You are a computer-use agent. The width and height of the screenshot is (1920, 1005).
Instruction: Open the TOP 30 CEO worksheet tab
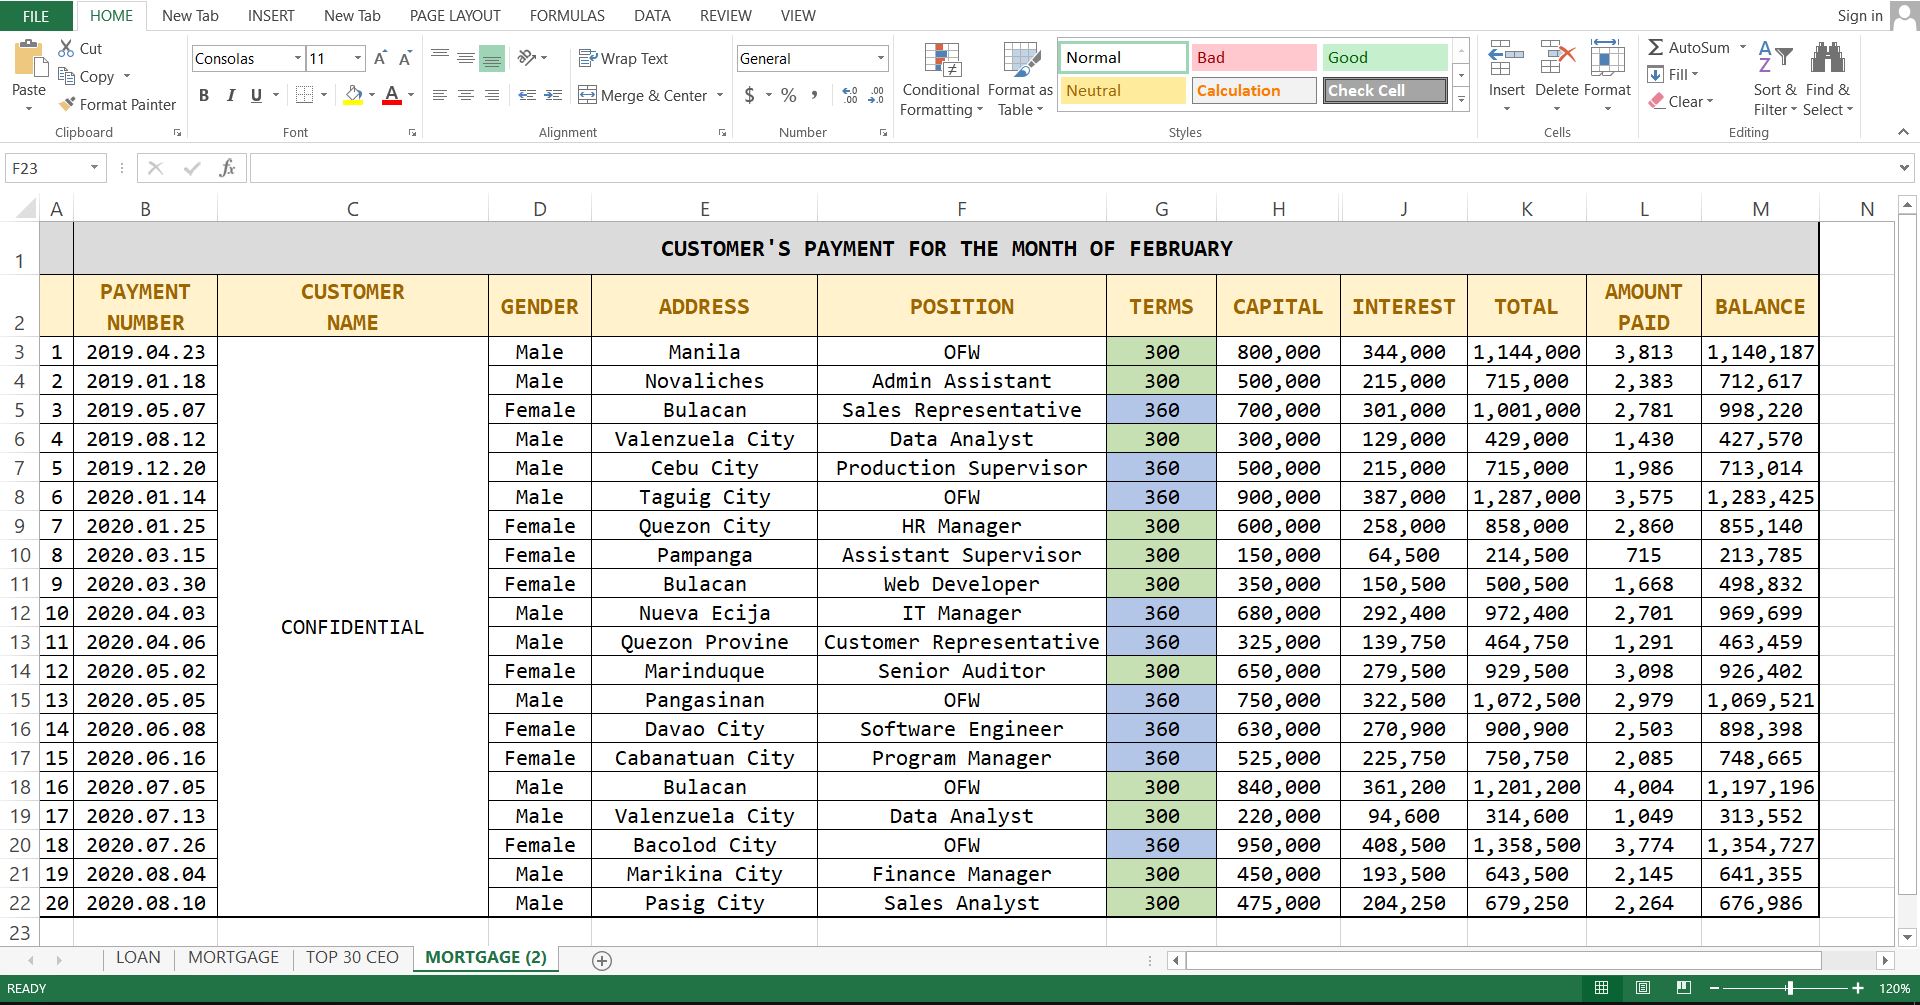point(352,957)
